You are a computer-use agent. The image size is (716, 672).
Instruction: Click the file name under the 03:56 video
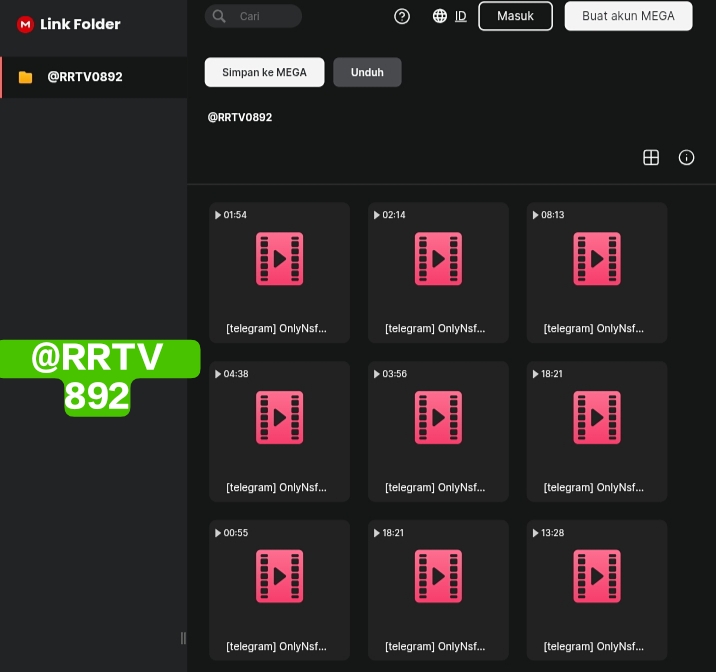pos(435,488)
